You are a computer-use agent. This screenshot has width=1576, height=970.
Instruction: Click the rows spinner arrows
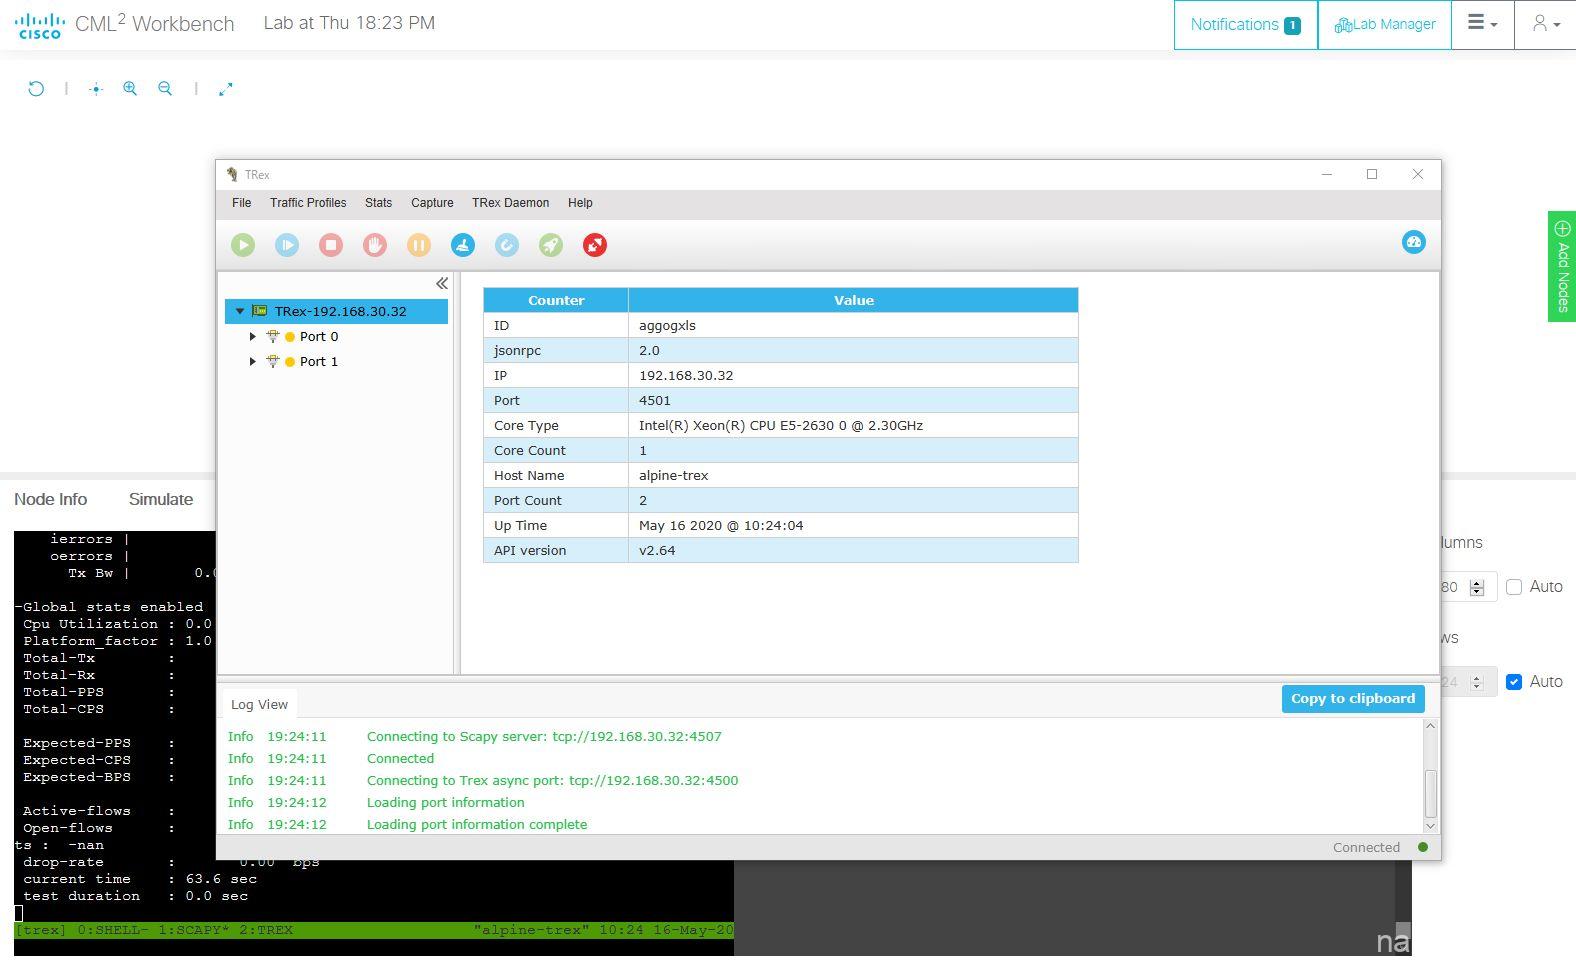point(1477,682)
